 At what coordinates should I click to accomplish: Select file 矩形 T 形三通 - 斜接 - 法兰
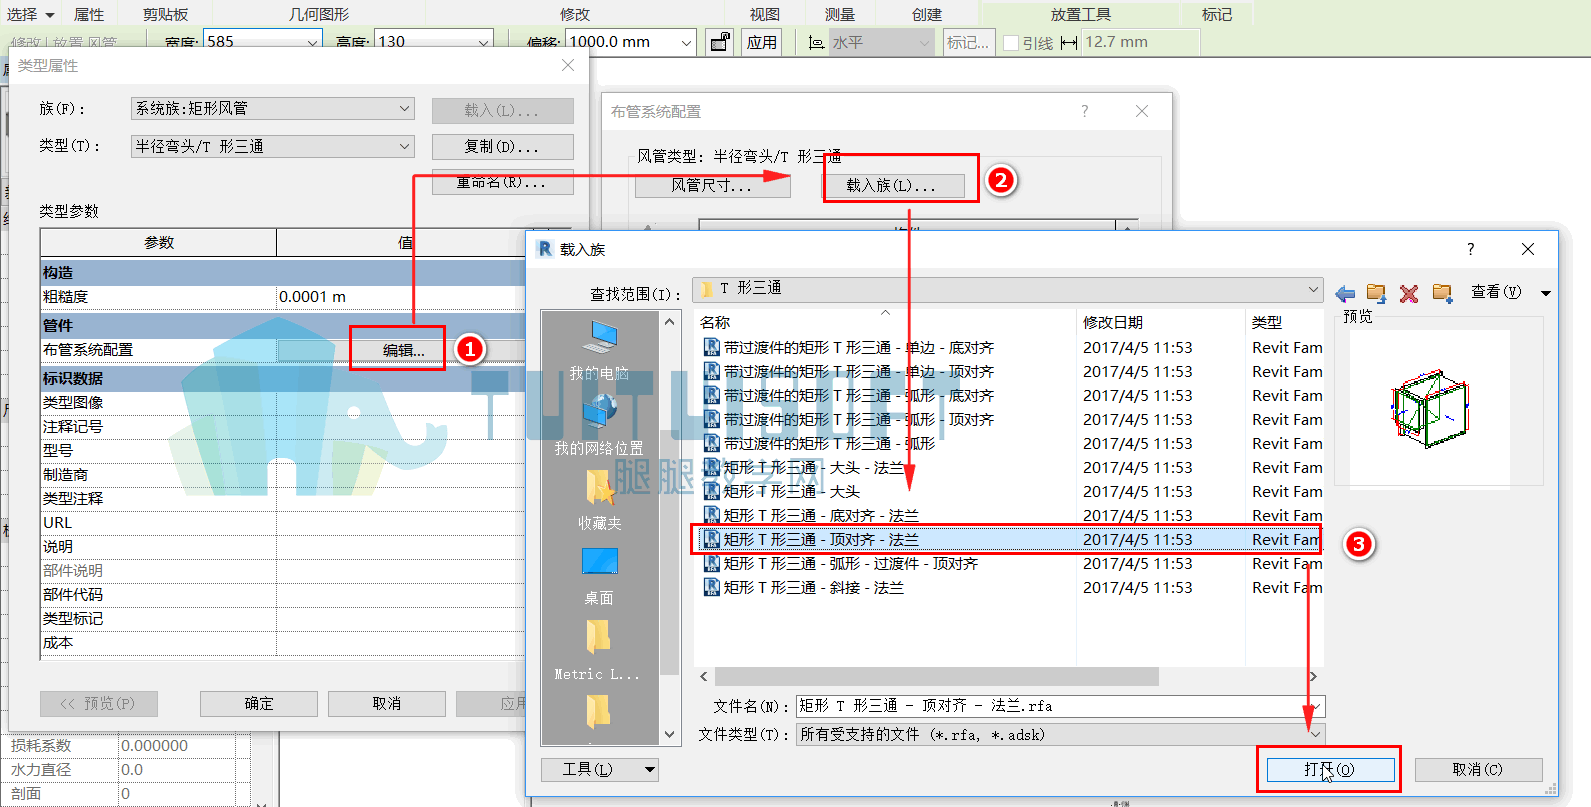coord(804,588)
